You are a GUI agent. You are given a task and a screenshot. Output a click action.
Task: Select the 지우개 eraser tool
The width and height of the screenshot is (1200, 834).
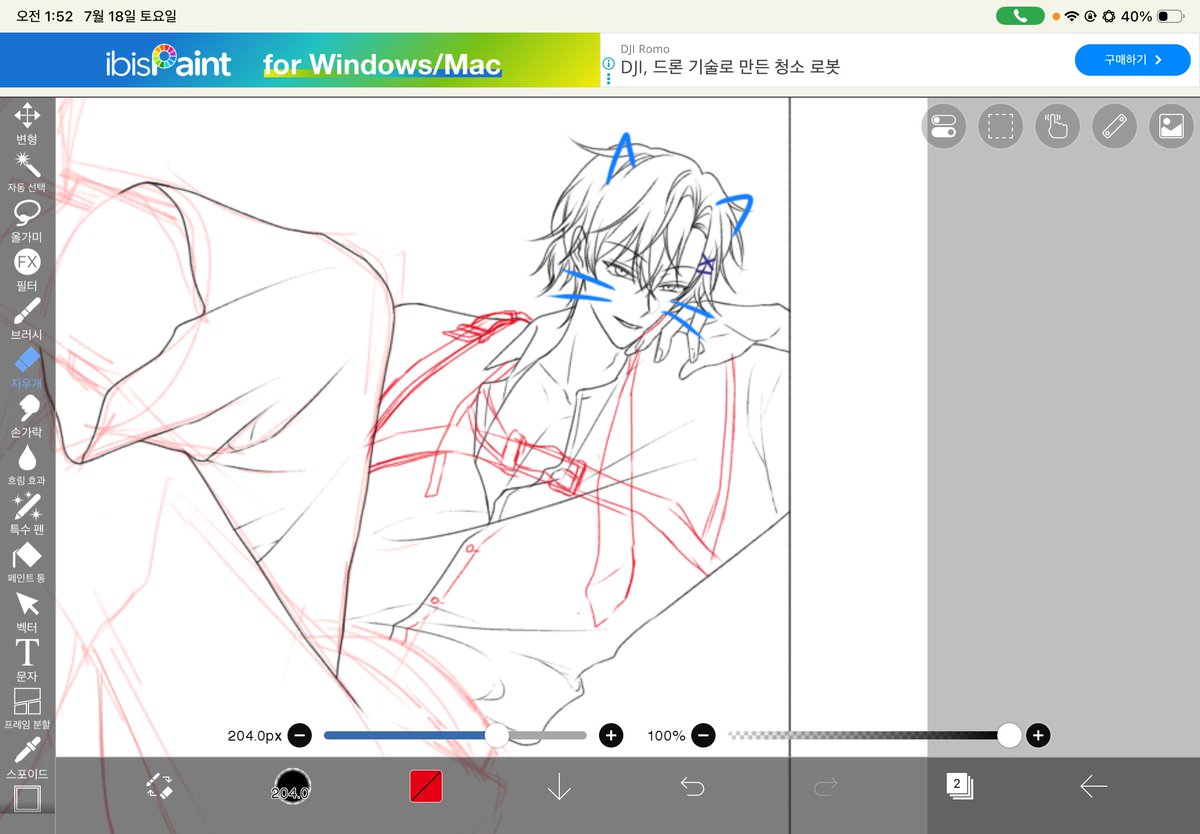pyautogui.click(x=27, y=367)
